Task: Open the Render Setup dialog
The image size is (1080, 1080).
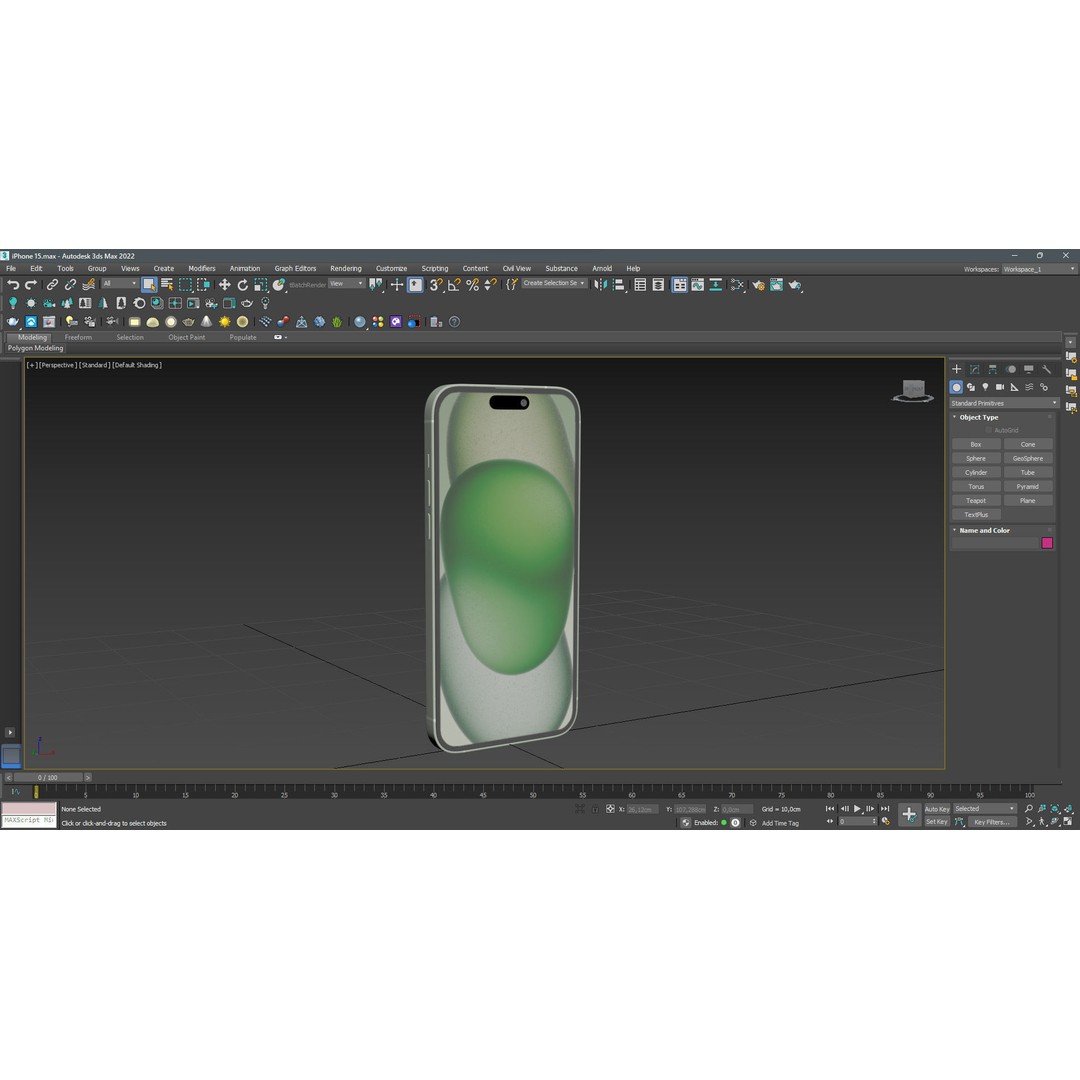Action: 758,285
